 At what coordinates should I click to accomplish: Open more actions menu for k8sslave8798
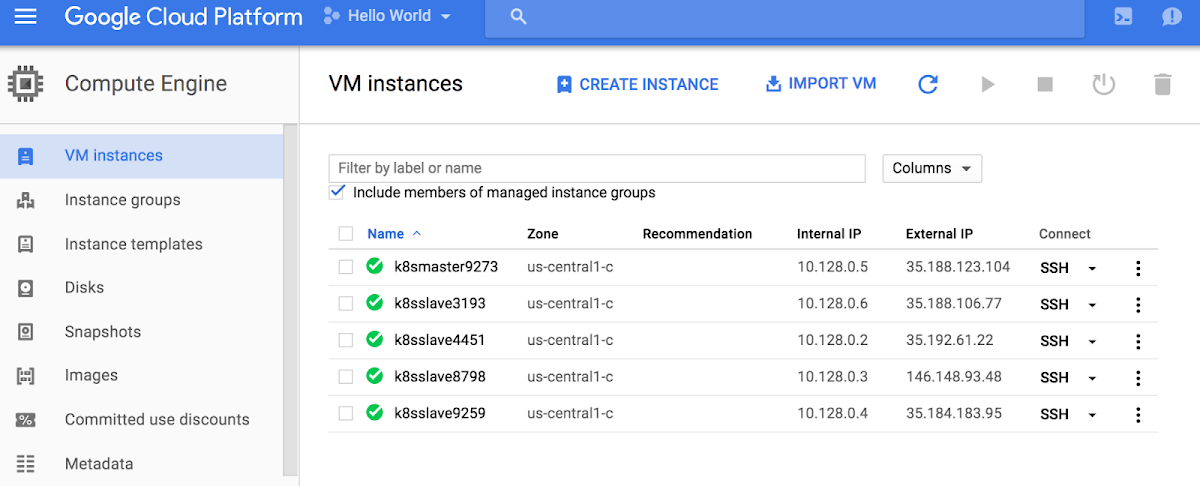[1138, 378]
